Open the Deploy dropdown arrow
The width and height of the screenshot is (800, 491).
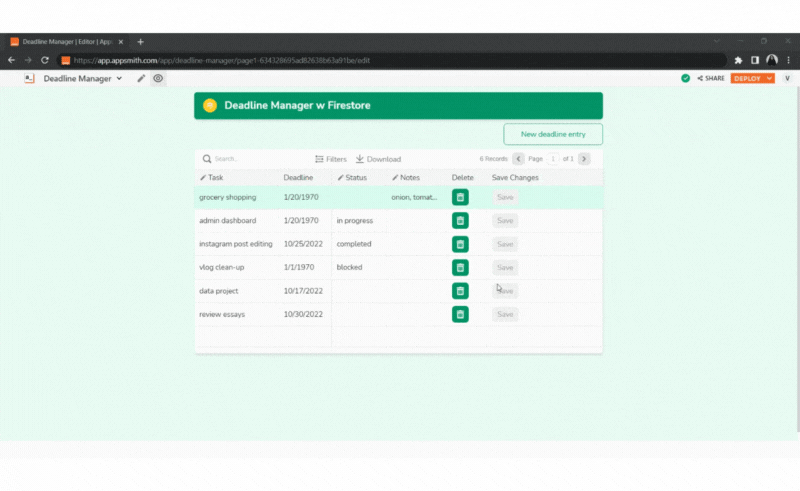tap(769, 78)
